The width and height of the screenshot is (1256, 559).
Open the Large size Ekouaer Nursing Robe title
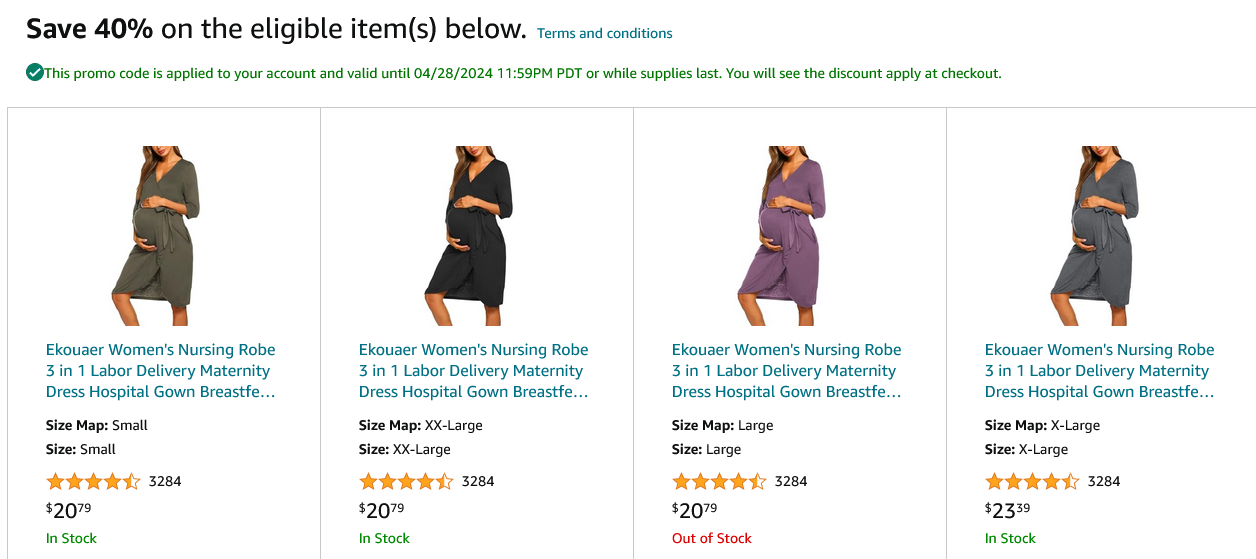point(786,371)
